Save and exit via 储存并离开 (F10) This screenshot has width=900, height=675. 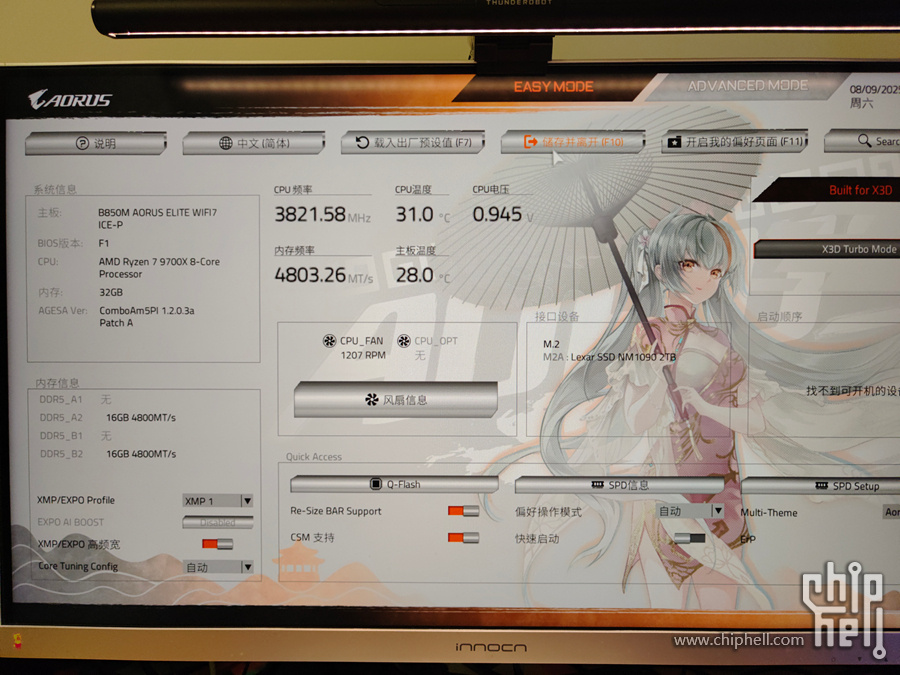[573, 142]
